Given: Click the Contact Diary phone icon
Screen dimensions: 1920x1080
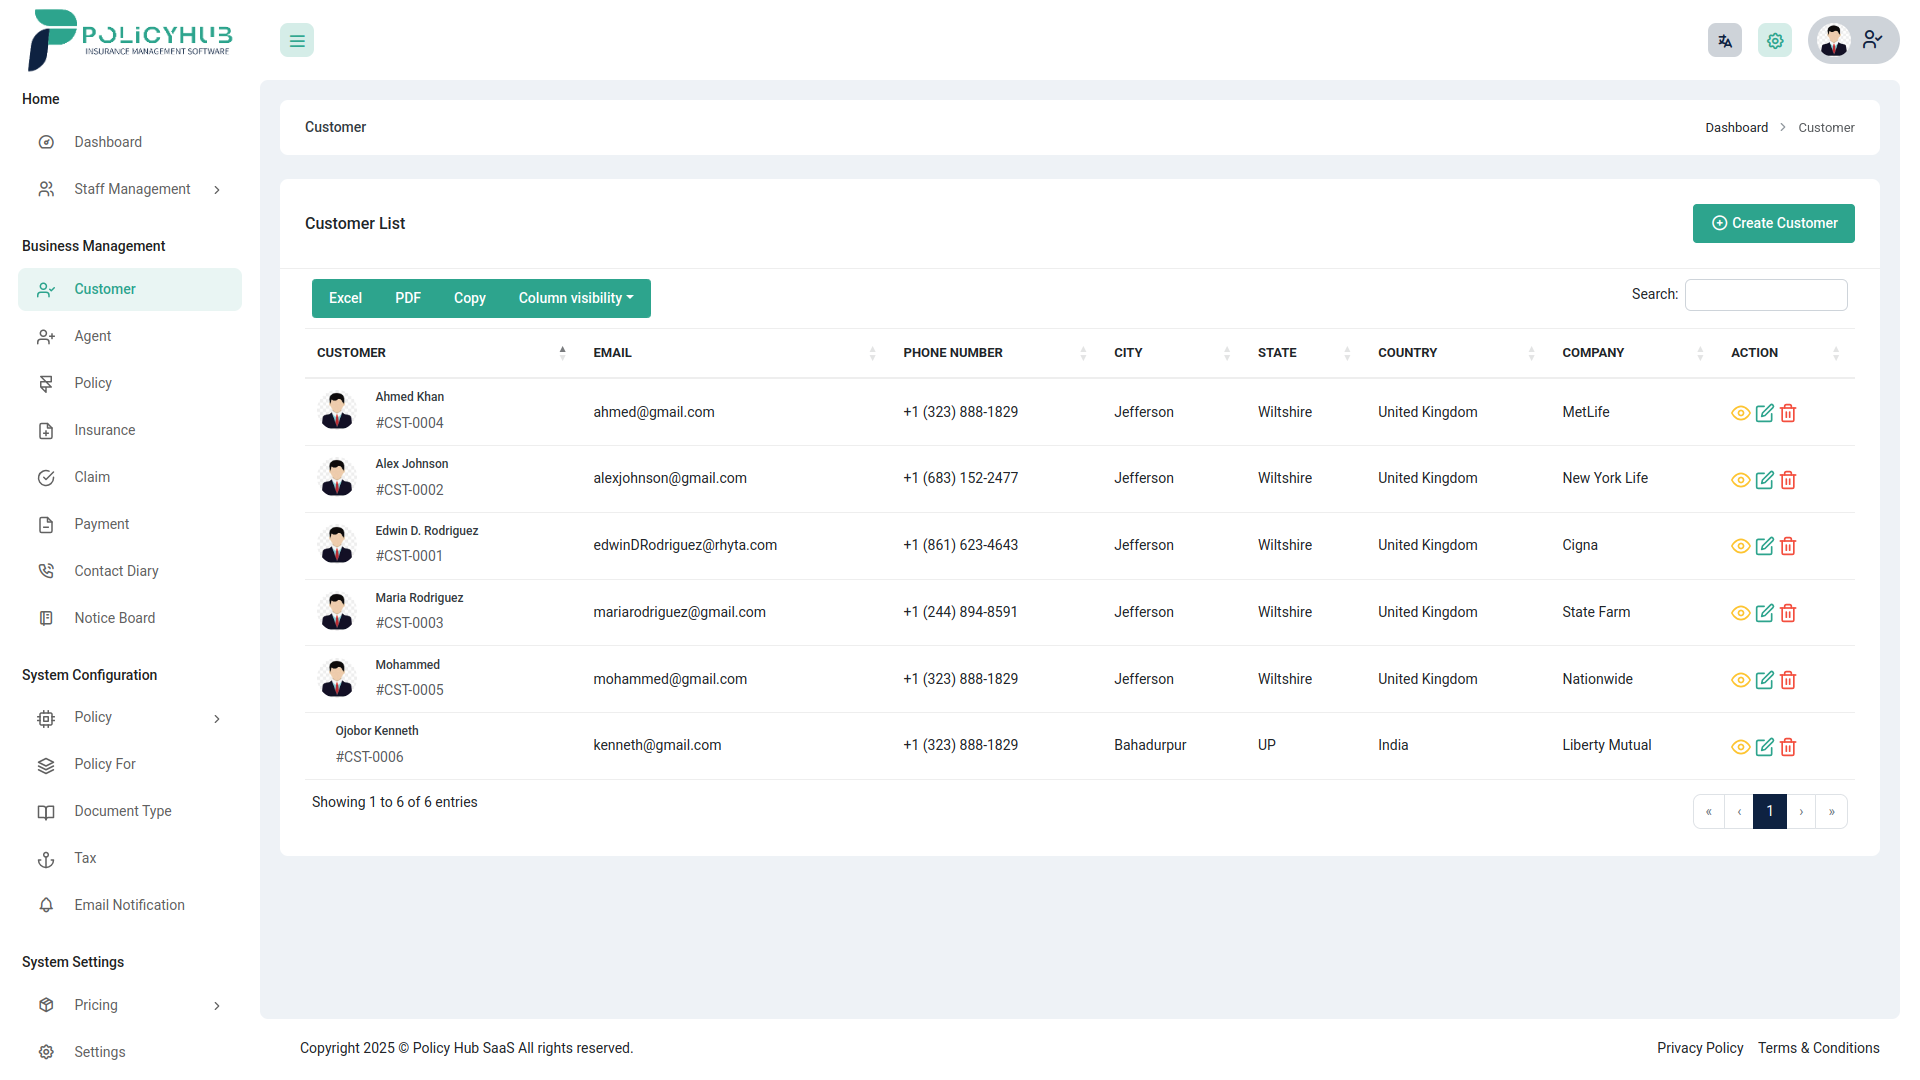Looking at the screenshot, I should click(x=46, y=570).
